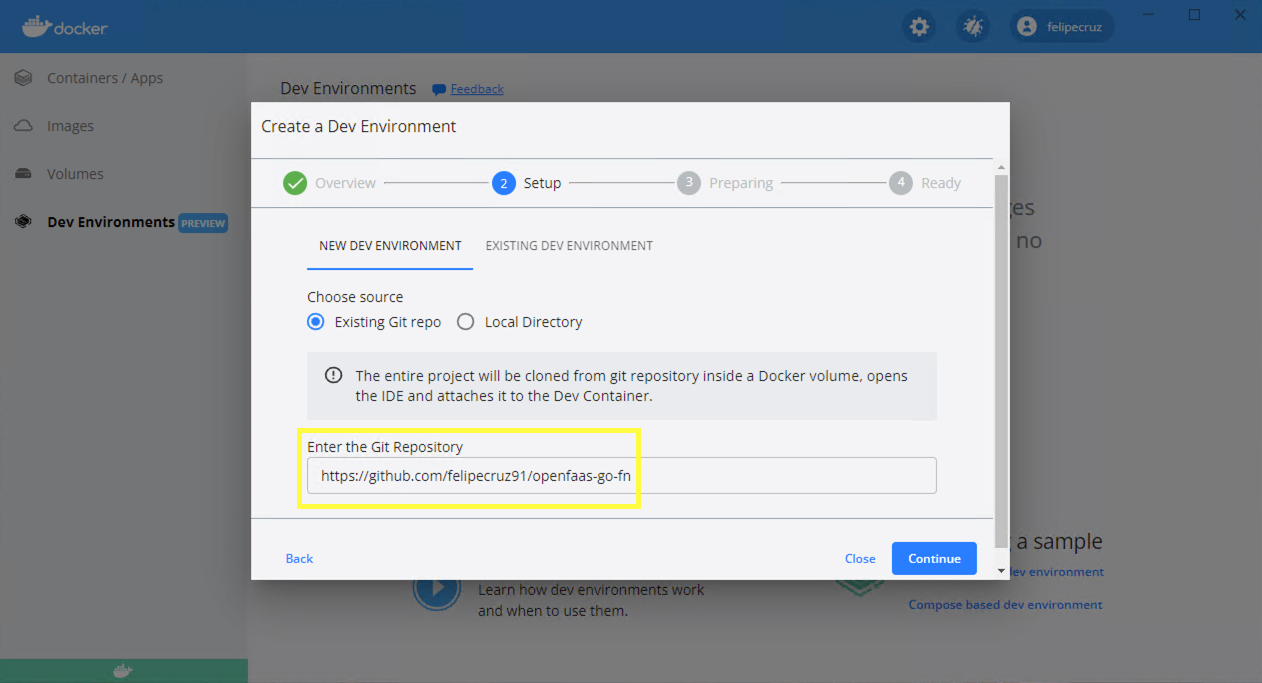This screenshot has height=683, width=1262.
Task: Click the completed Overview step checkmark
Action: 294,182
